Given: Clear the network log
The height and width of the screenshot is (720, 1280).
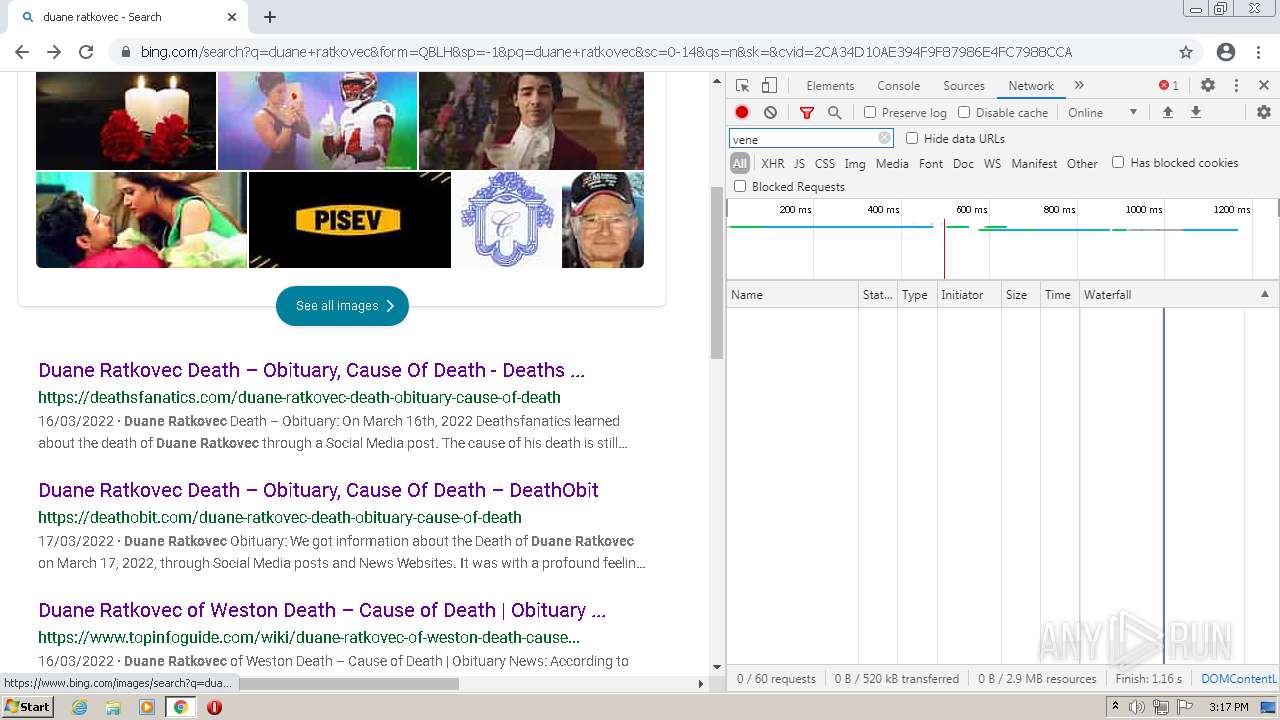Looking at the screenshot, I should click(x=770, y=113).
